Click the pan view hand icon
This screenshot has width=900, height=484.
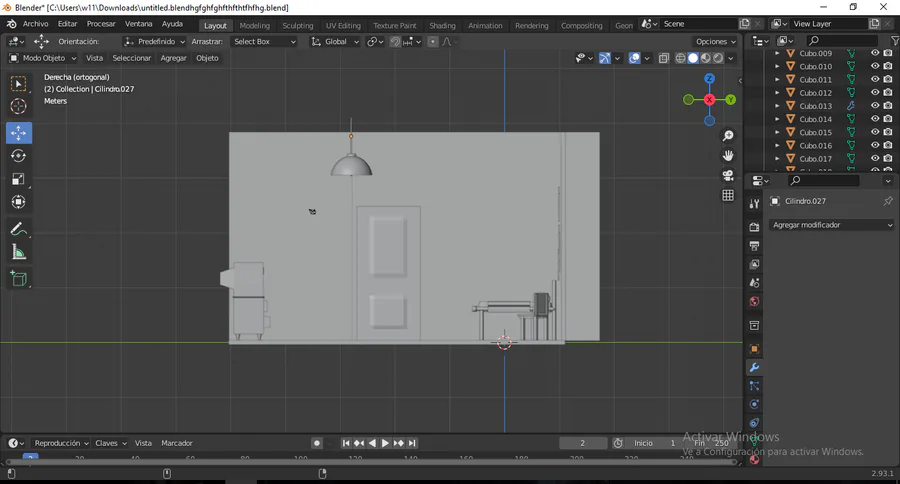pos(728,156)
